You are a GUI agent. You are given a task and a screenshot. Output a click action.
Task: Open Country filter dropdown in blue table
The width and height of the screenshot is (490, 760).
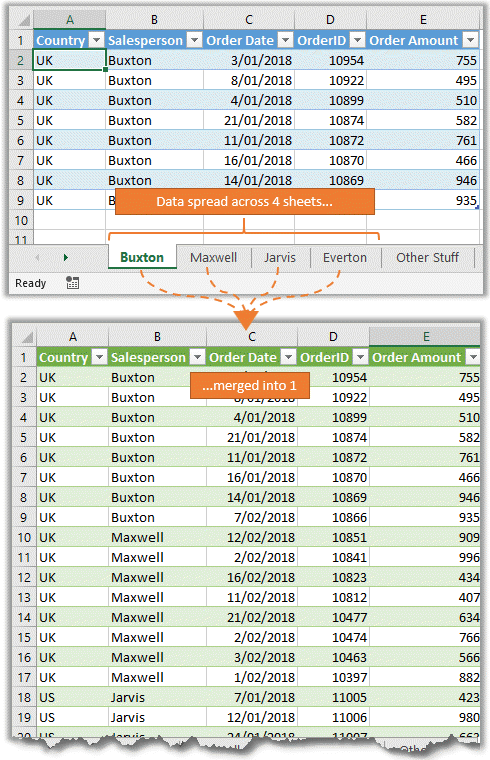pos(97,40)
